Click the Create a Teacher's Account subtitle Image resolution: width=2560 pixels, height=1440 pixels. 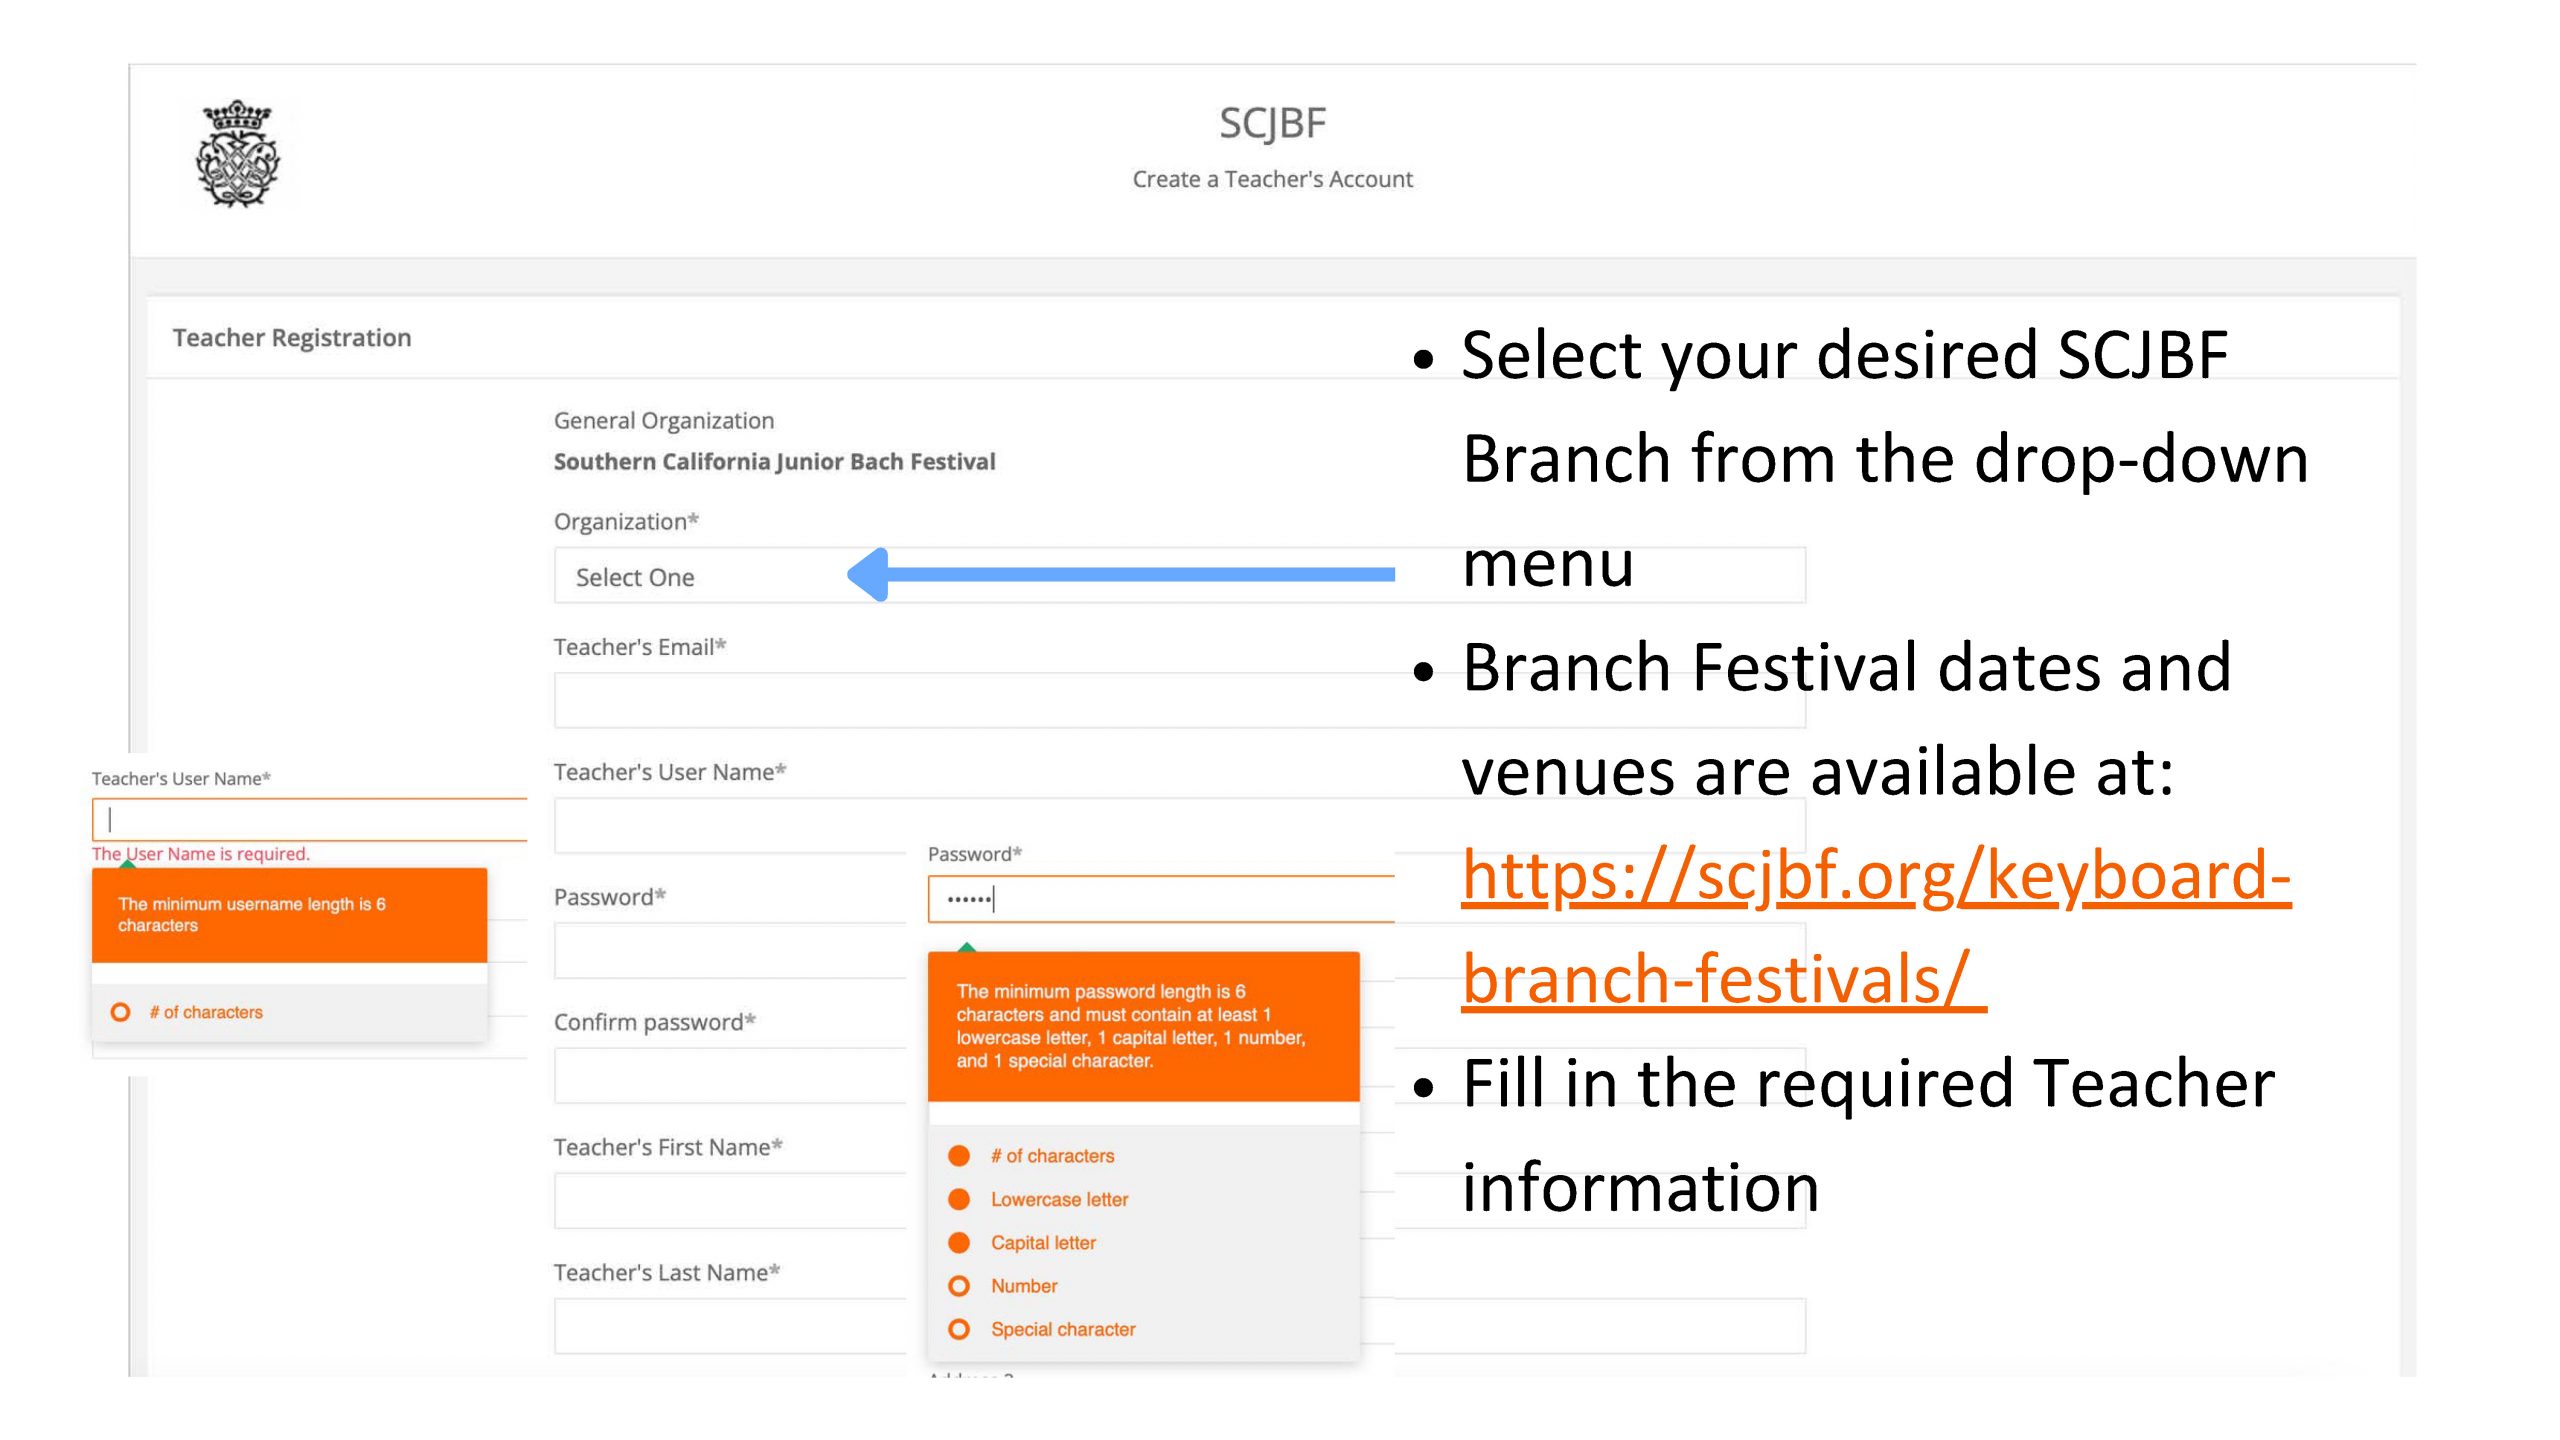coord(1272,179)
